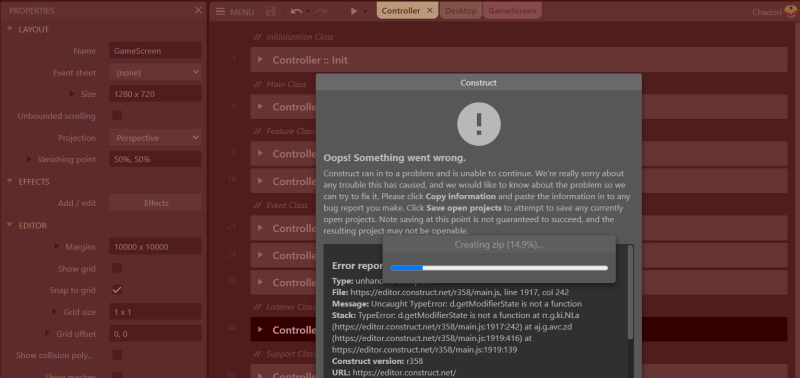
Task: Uncheck the Snap to grid checkbox
Action: click(117, 290)
